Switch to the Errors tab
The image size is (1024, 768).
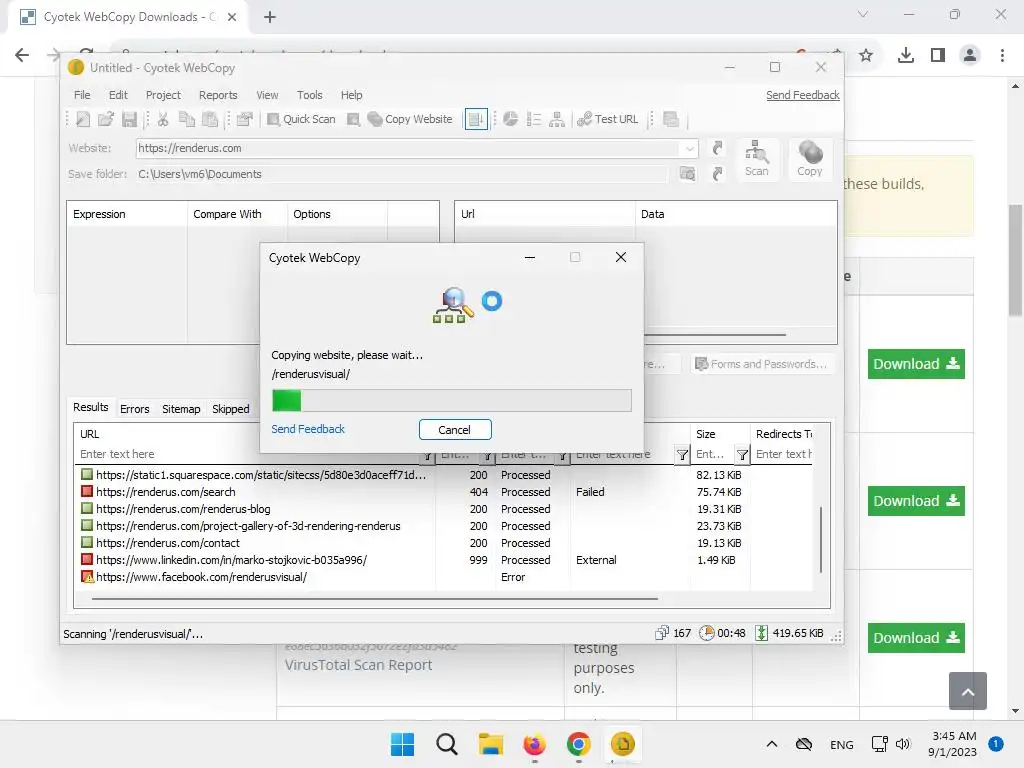coord(135,409)
